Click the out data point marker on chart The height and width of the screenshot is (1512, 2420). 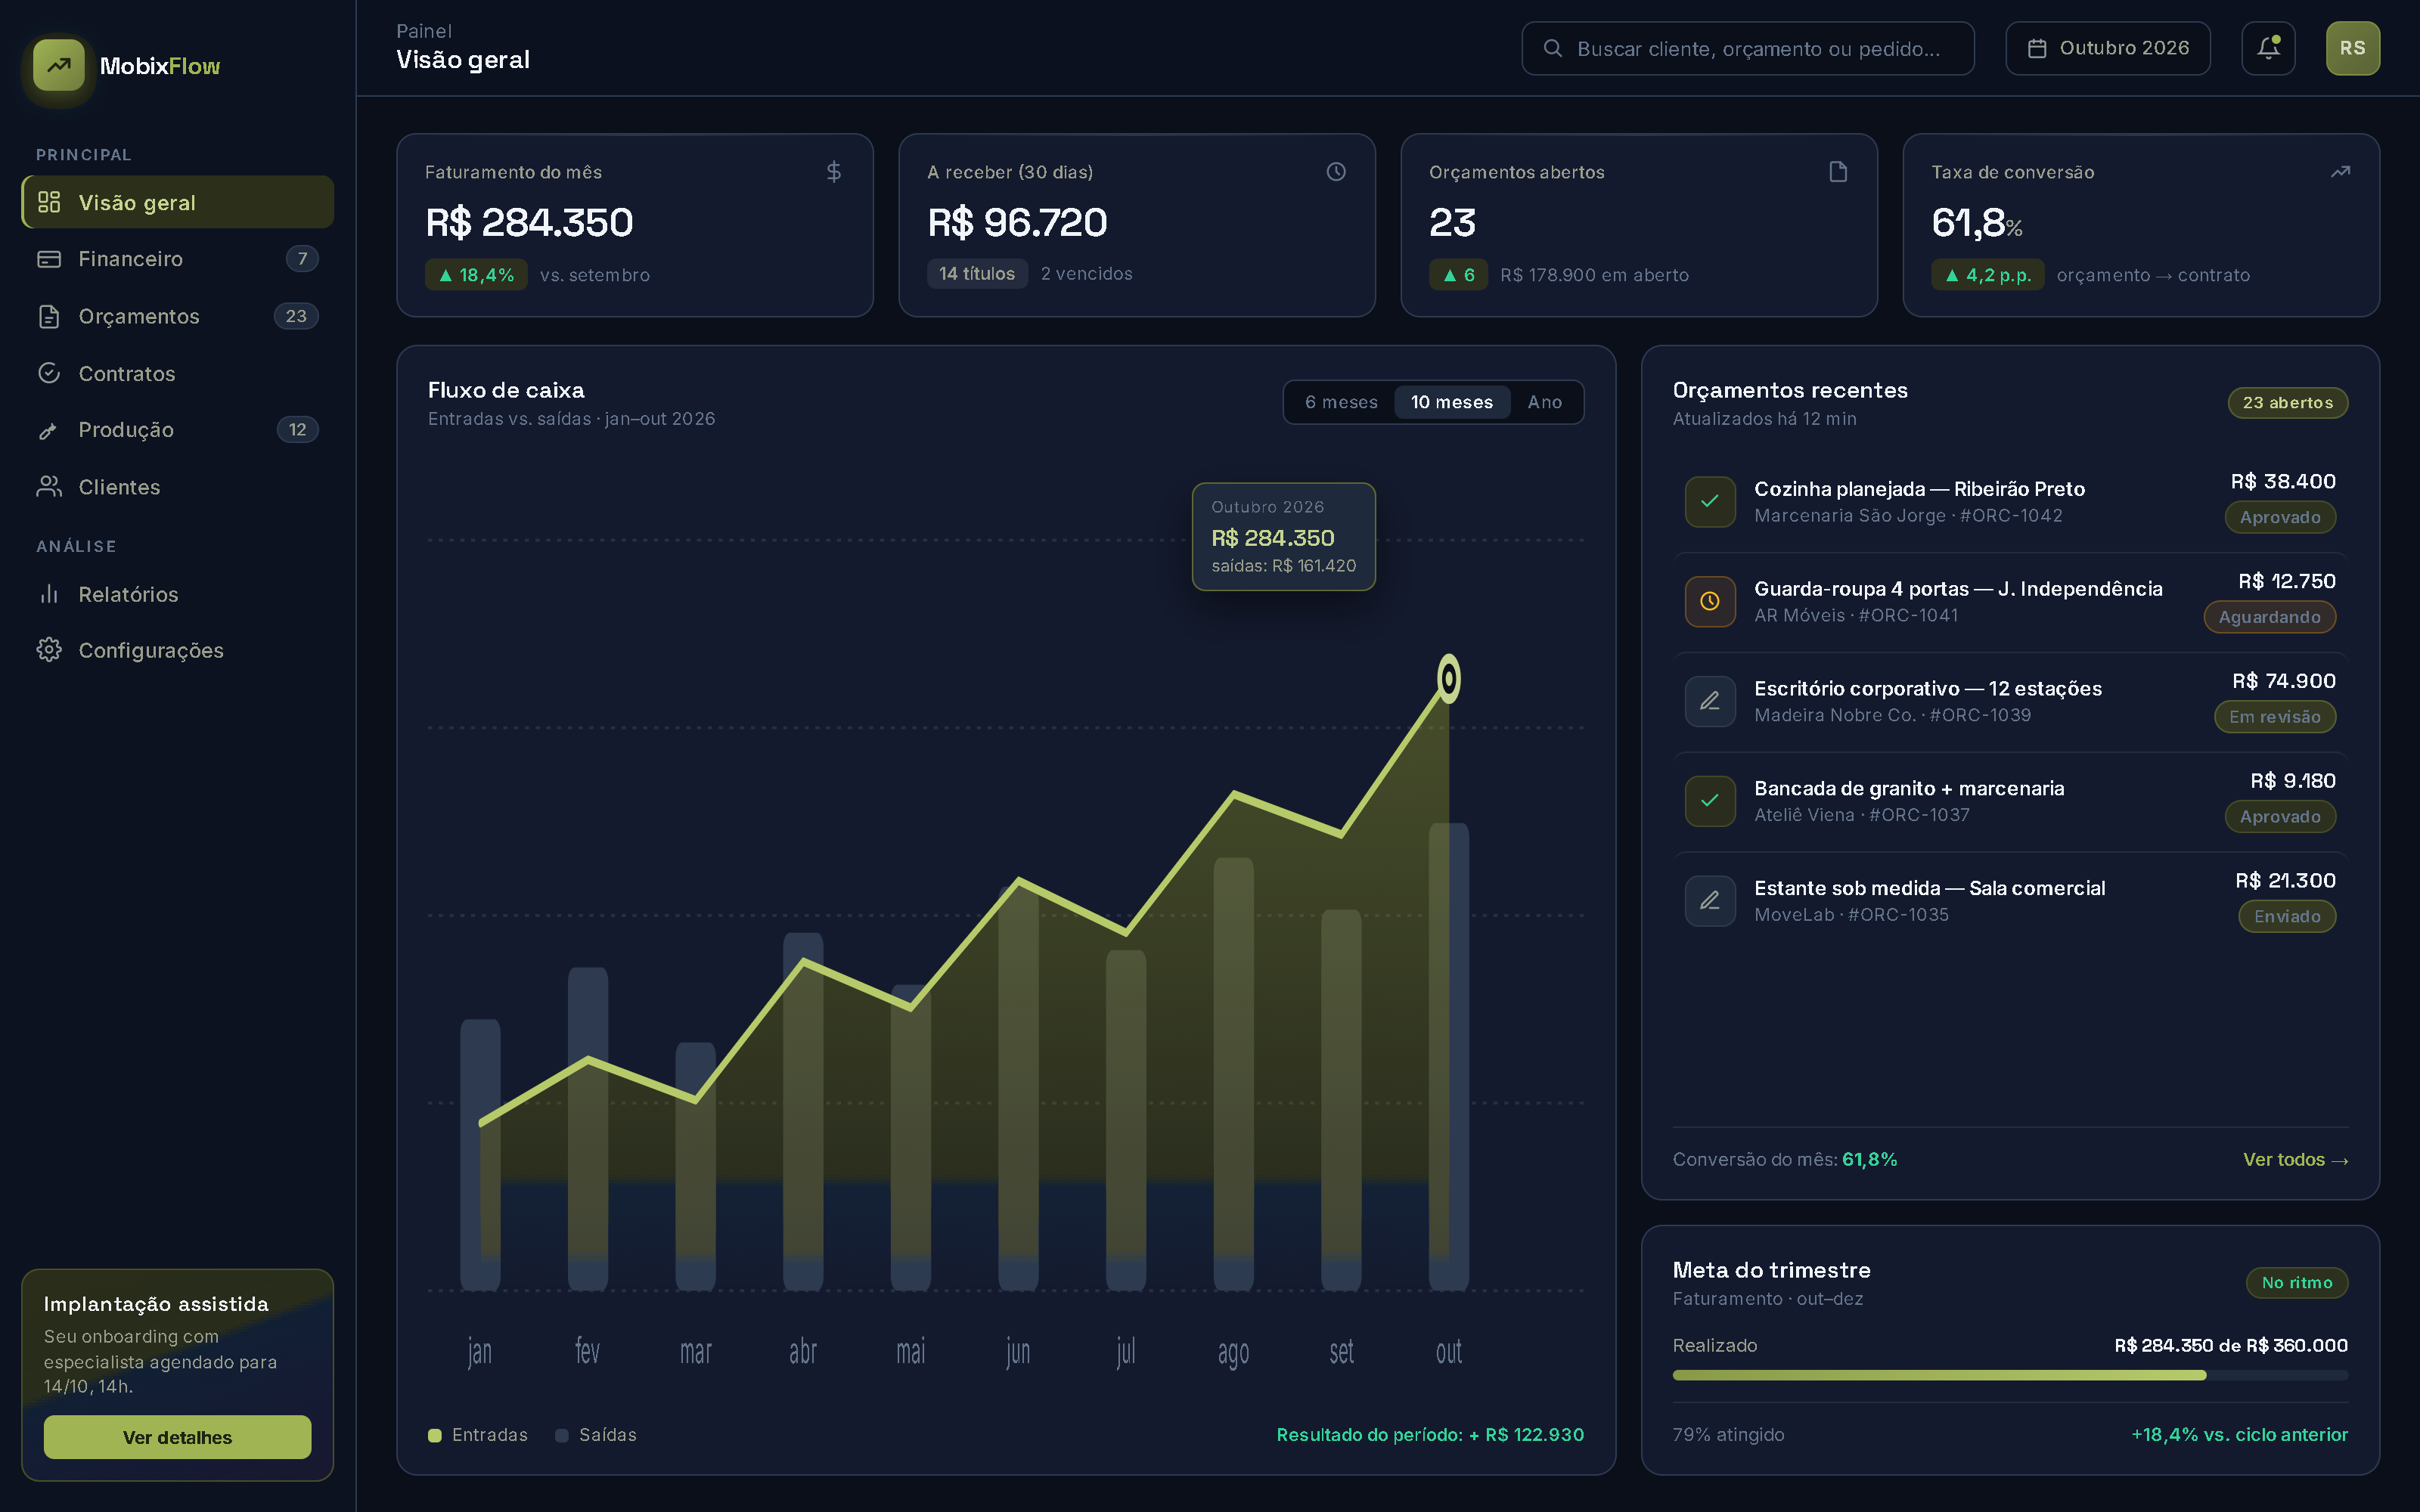click(x=1449, y=679)
